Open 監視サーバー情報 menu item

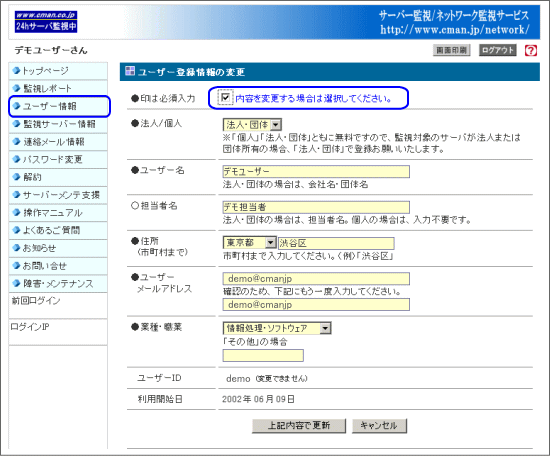[x=58, y=124]
